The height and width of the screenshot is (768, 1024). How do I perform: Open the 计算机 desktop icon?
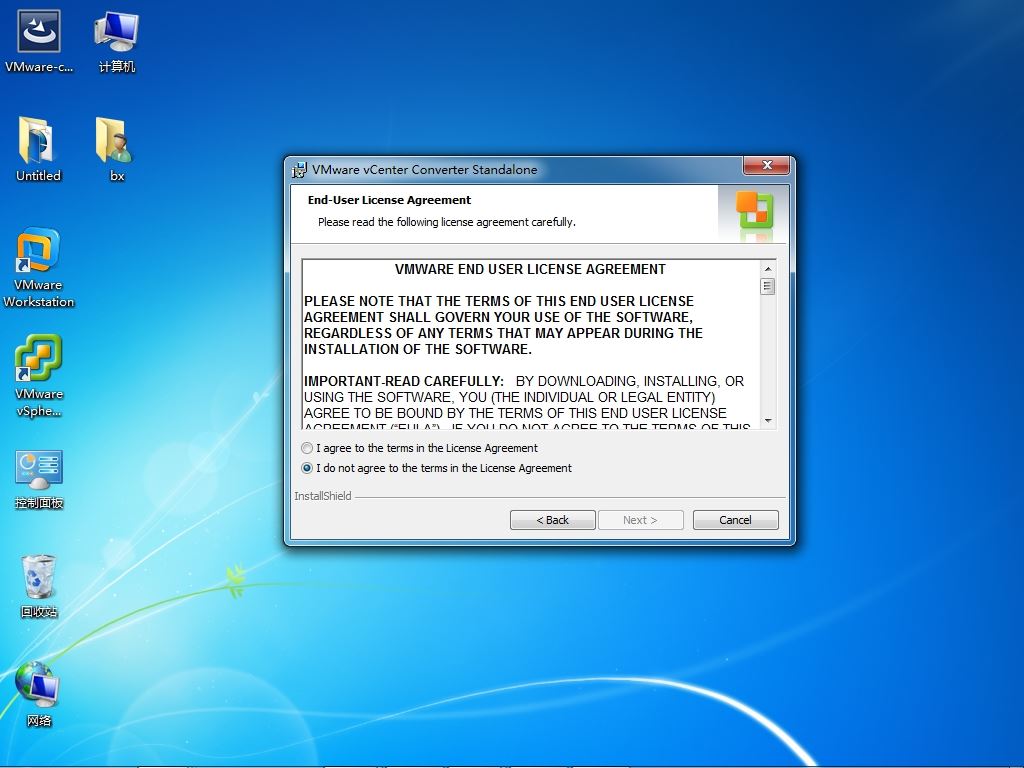click(116, 42)
